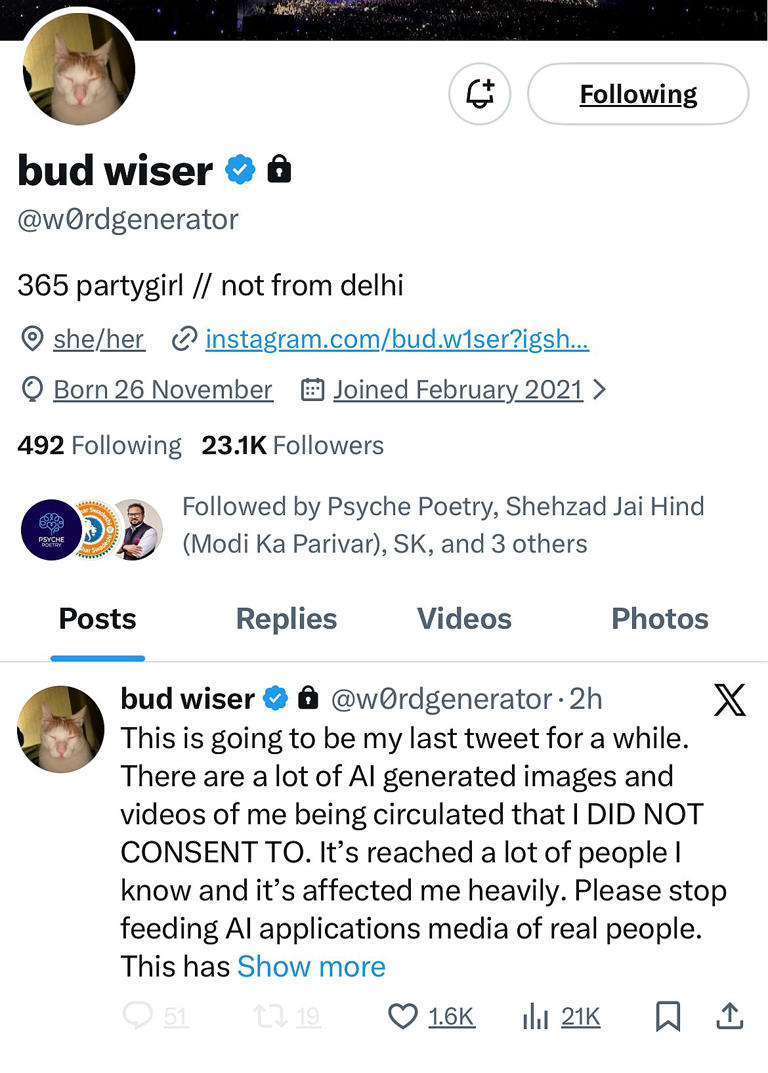Share the tweet via share icon
The image size is (768, 1073).
(731, 1017)
